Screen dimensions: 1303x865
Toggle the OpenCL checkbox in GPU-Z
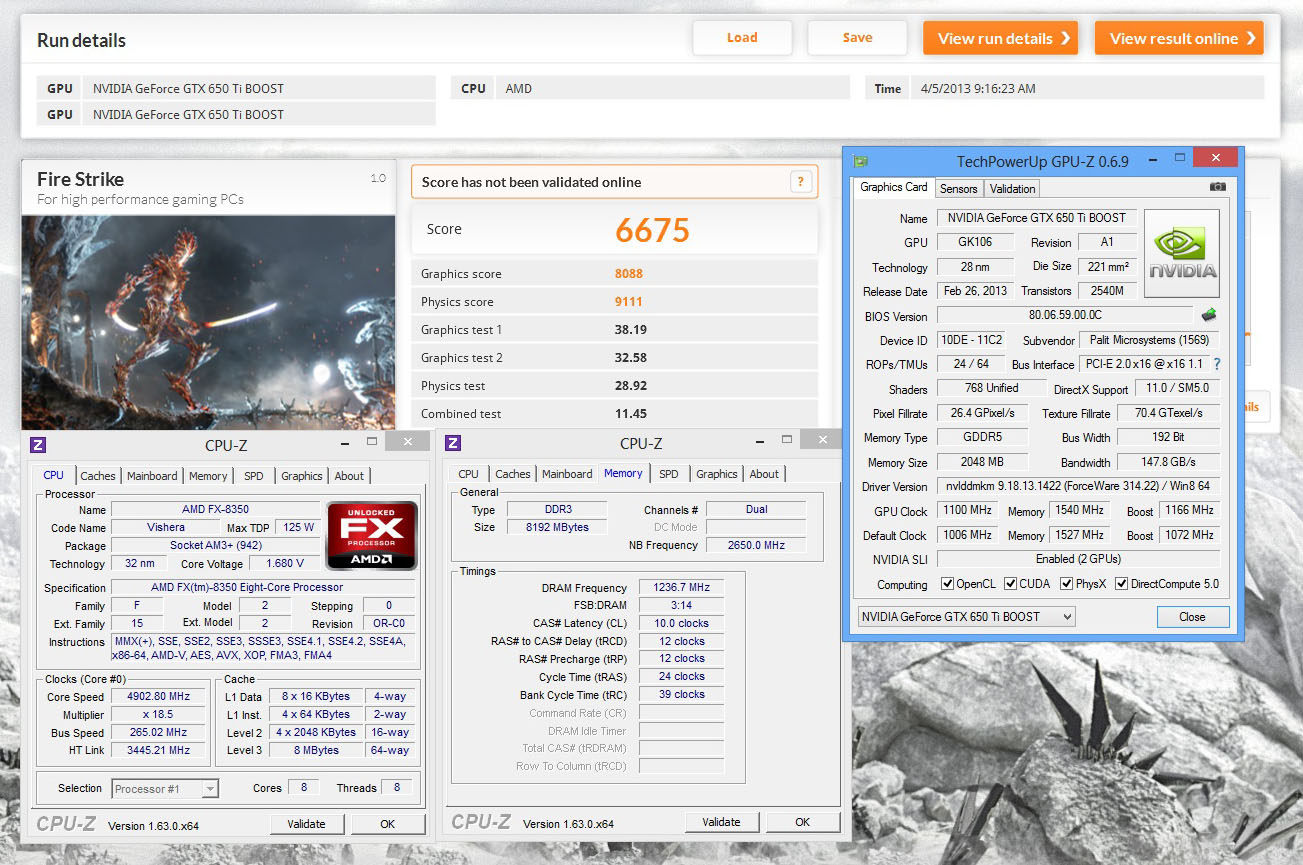click(x=947, y=584)
